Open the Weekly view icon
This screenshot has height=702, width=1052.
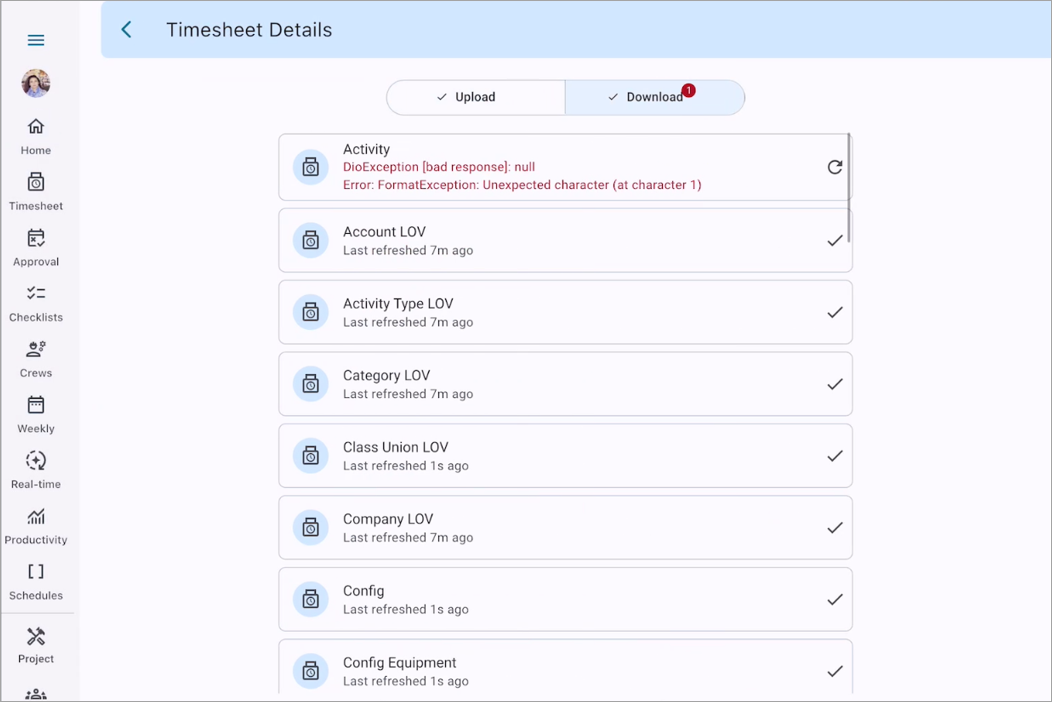pyautogui.click(x=36, y=411)
